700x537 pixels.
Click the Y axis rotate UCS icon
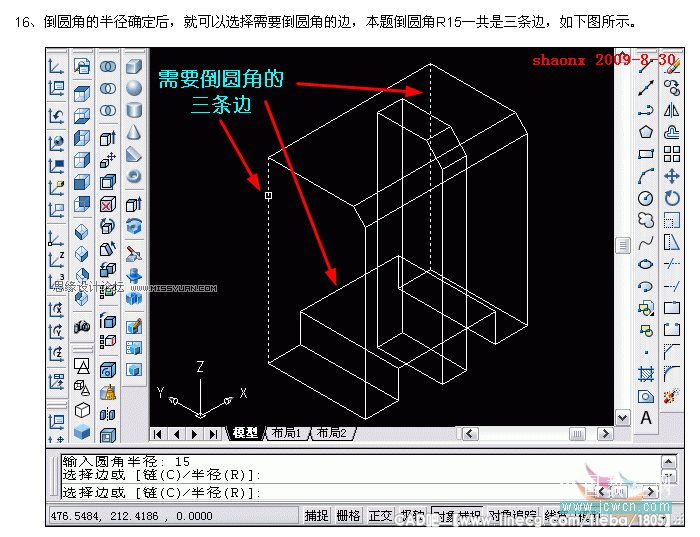56,331
